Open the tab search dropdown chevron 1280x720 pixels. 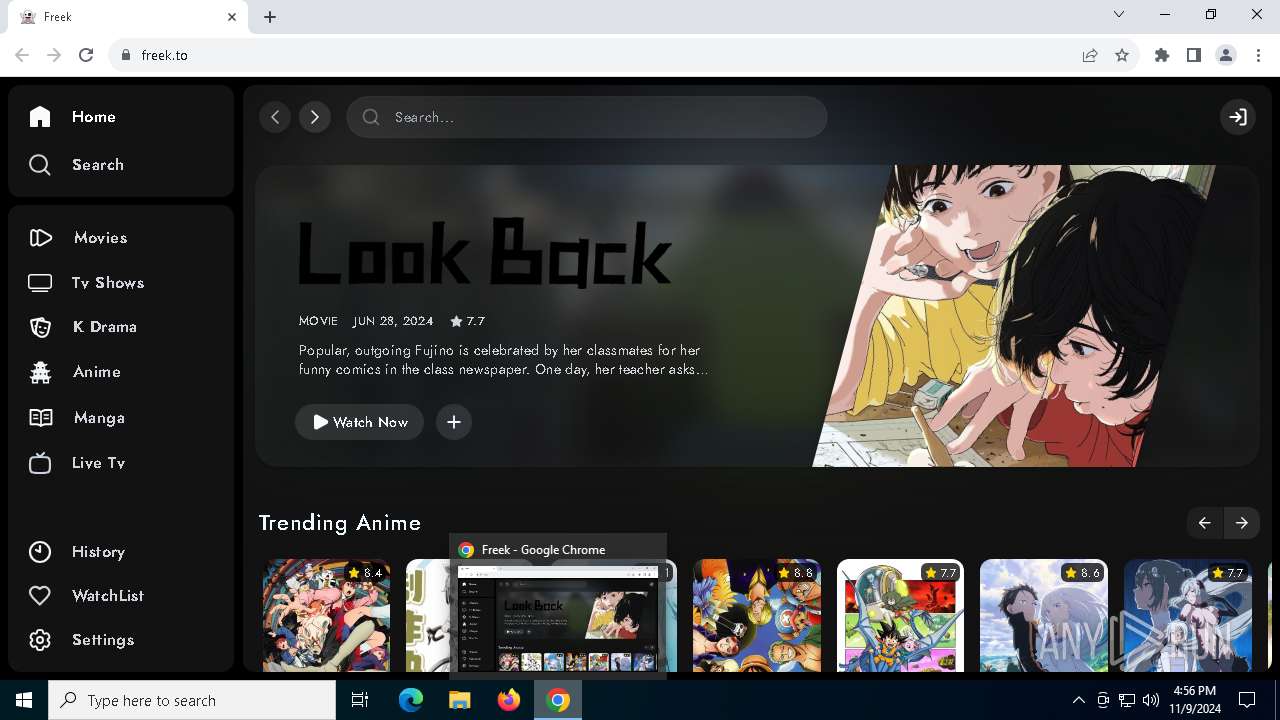click(x=1119, y=14)
